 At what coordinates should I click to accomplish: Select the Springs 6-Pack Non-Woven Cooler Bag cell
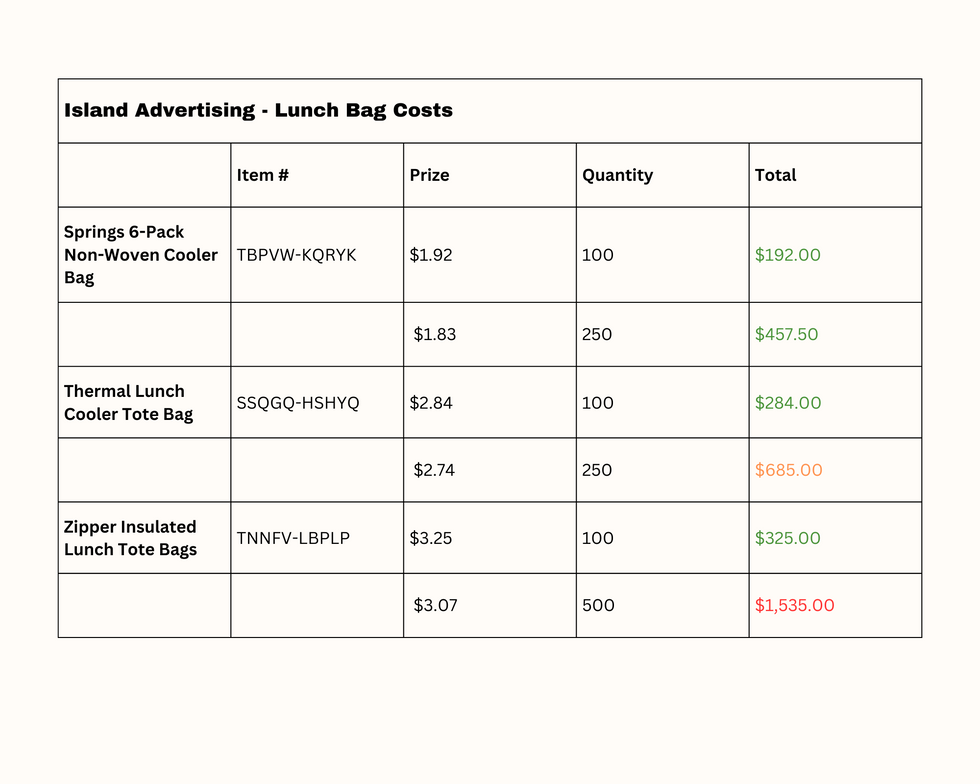141,255
